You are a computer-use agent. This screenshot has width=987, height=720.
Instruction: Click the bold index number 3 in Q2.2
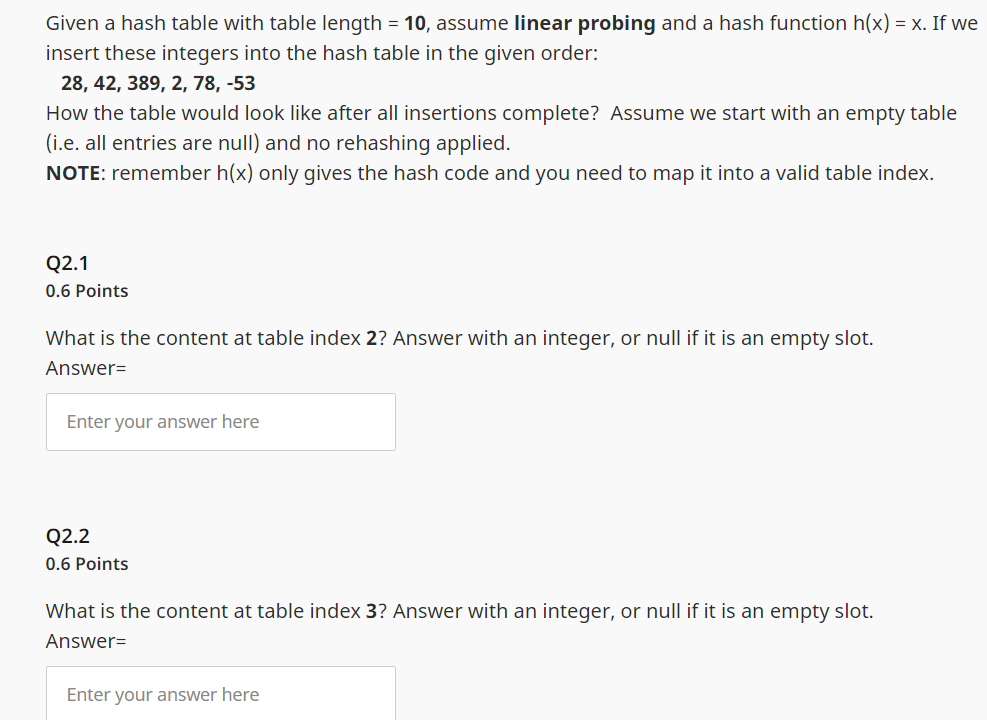(x=371, y=610)
